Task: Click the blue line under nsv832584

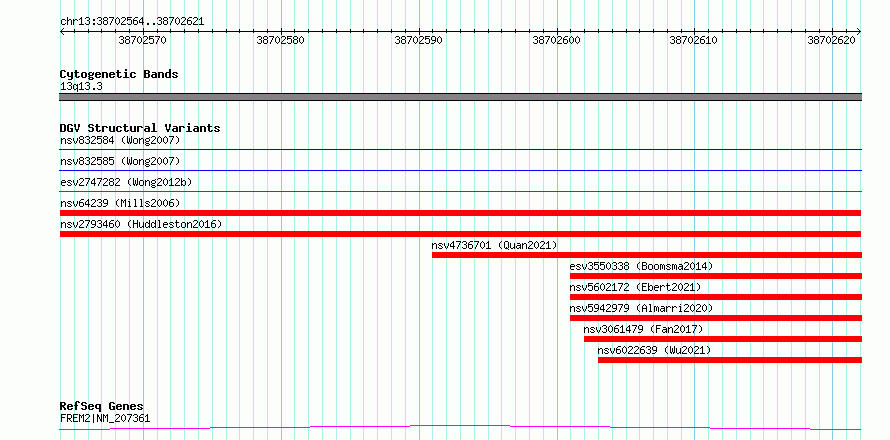Action: [x=460, y=150]
